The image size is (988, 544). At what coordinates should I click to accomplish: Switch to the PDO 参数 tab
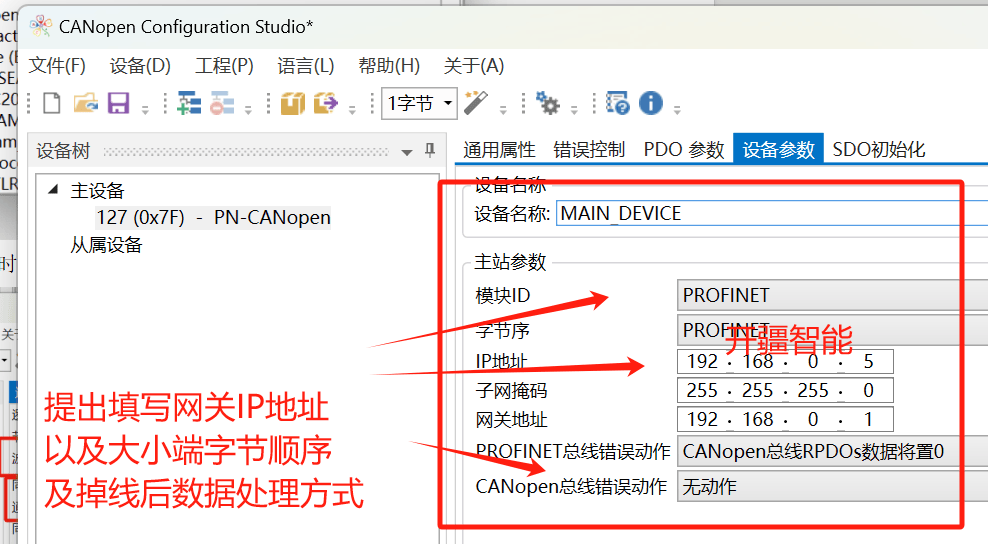pos(684,149)
